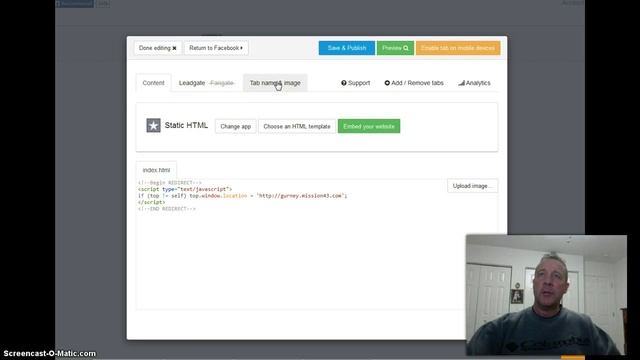Click Return to Facebook button
Image resolution: width=640 pixels, height=360 pixels.
point(216,48)
